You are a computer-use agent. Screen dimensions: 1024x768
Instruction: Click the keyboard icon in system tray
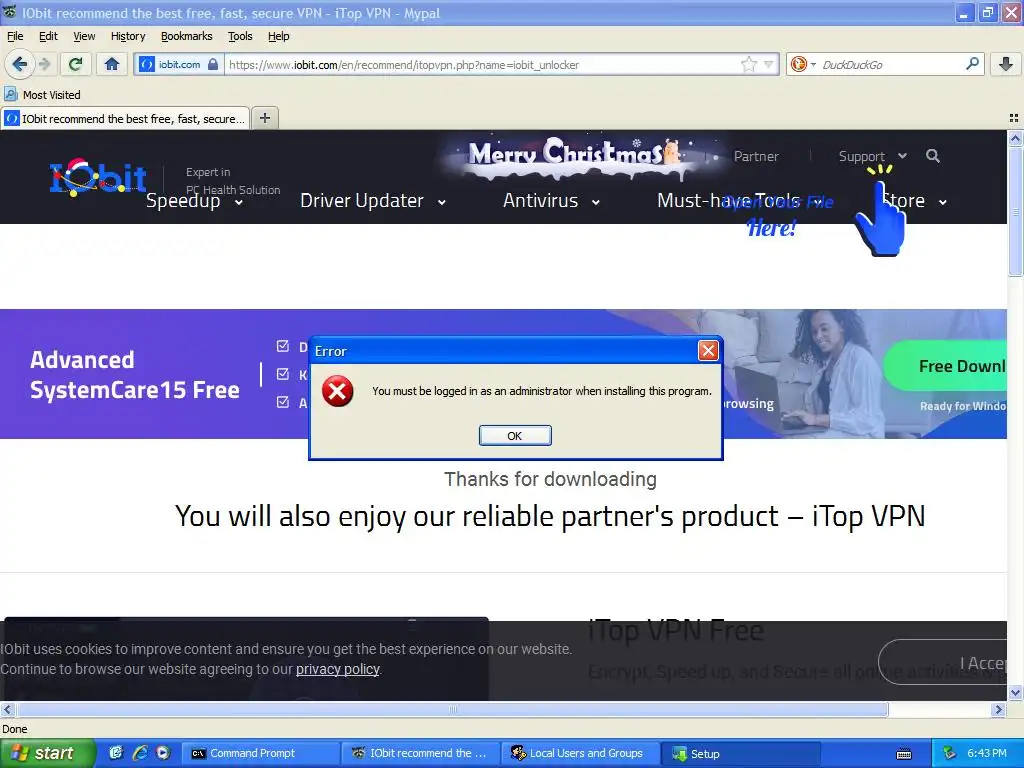(904, 754)
